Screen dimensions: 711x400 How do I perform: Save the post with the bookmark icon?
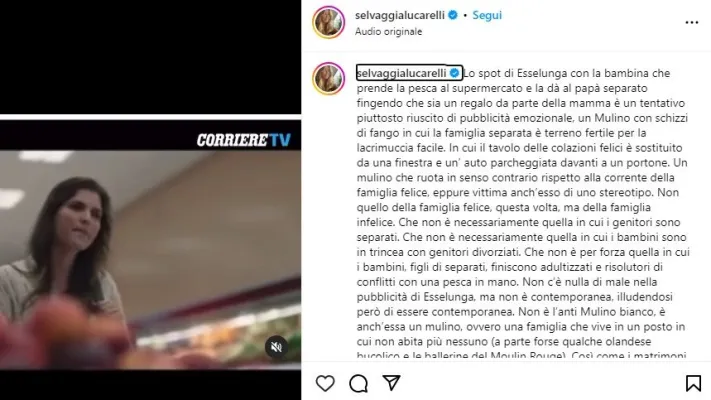click(693, 383)
